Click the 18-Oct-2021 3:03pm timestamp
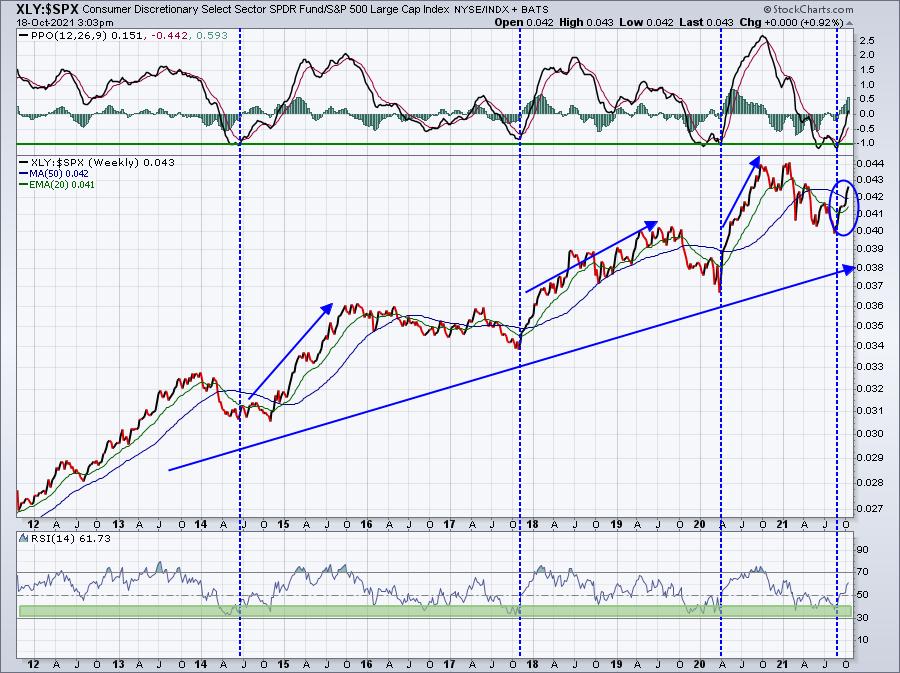This screenshot has height=673, width=900. [x=65, y=23]
